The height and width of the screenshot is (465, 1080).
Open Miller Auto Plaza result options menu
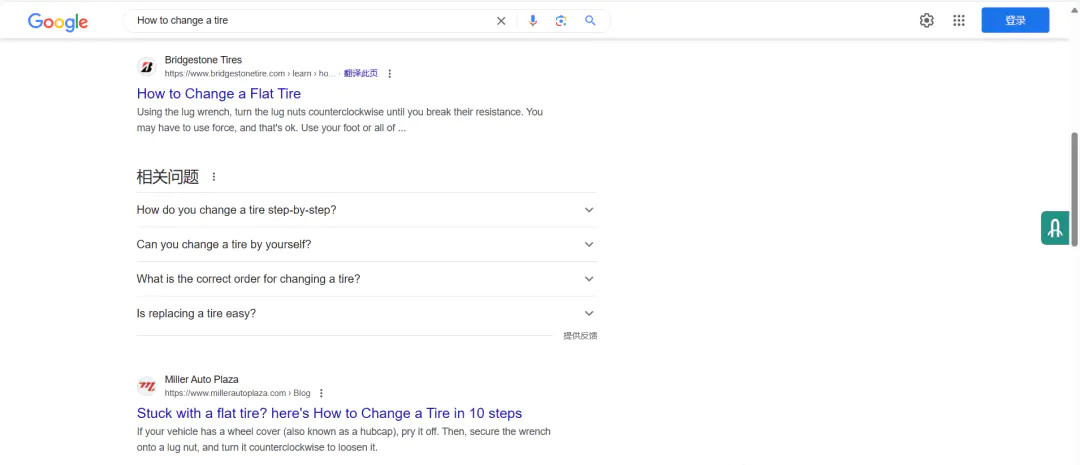tap(321, 393)
